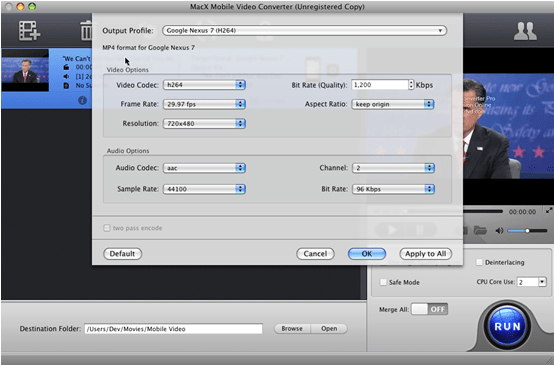The width and height of the screenshot is (554, 365).
Task: Open the Video Codec h264 dropdown
Action: [204, 85]
